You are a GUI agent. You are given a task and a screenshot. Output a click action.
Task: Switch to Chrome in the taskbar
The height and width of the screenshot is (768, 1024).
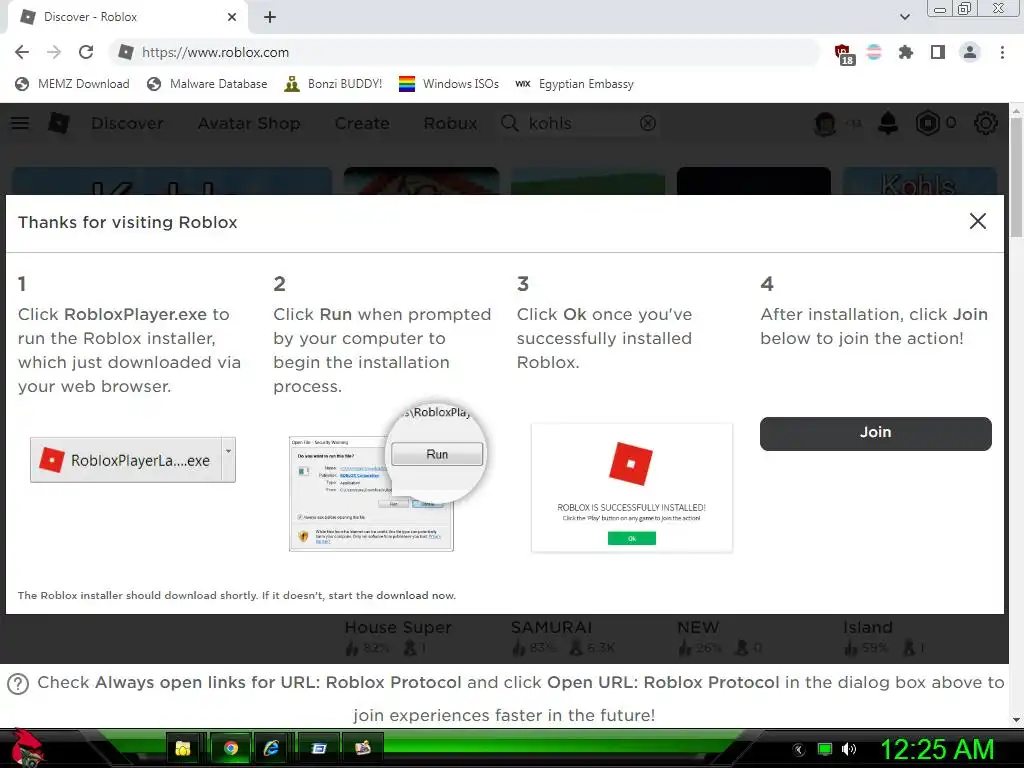pos(230,748)
